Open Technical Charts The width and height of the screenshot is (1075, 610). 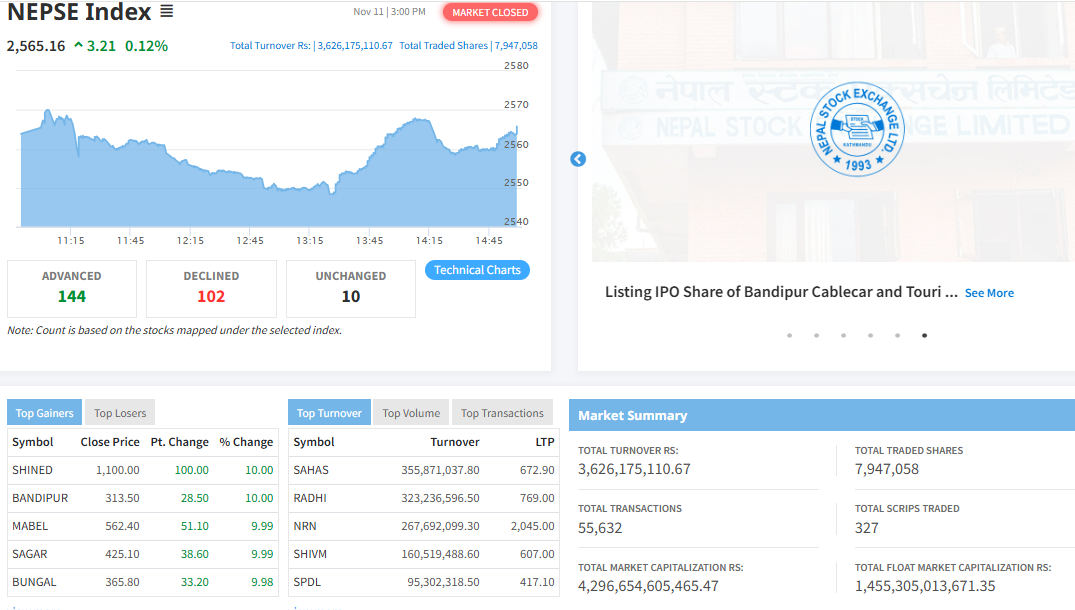tap(477, 270)
